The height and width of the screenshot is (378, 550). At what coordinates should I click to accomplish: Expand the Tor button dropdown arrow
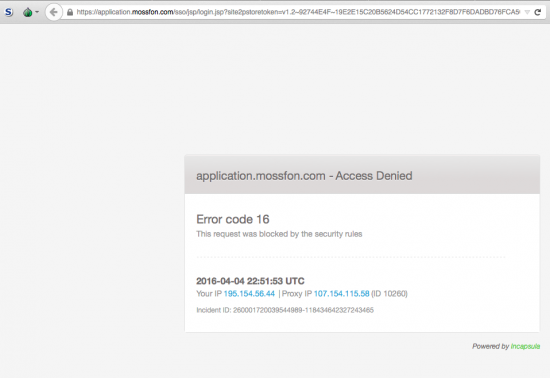37,12
